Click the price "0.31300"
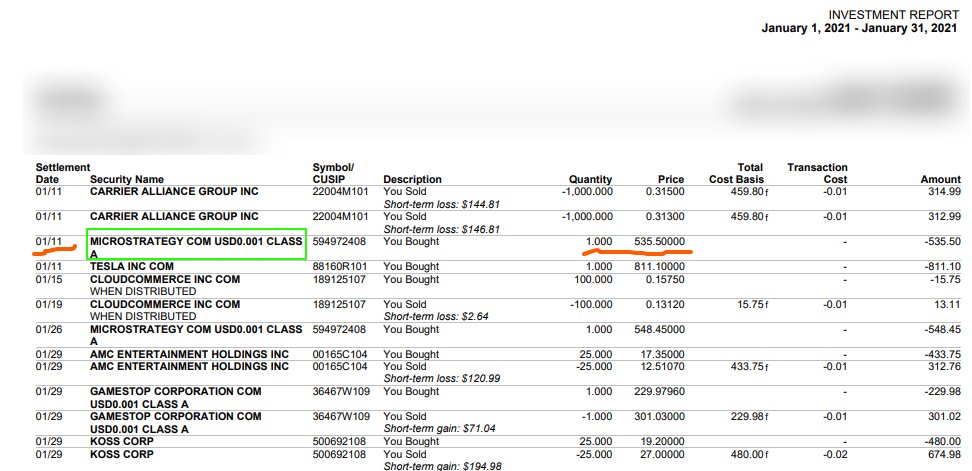The image size is (972, 471). point(665,217)
